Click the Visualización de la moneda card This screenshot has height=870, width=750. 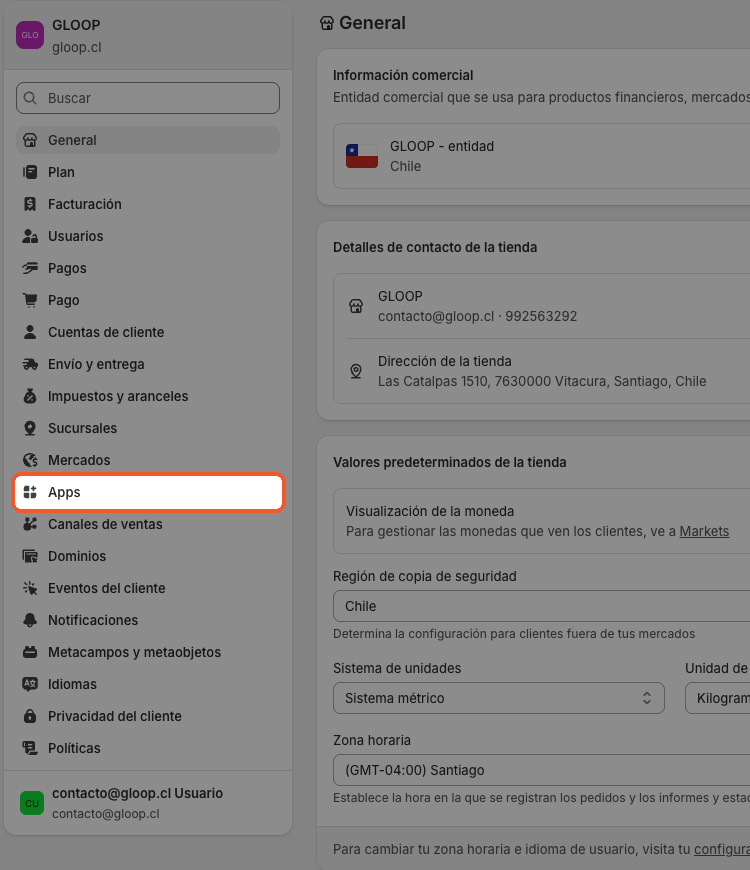[541, 521]
